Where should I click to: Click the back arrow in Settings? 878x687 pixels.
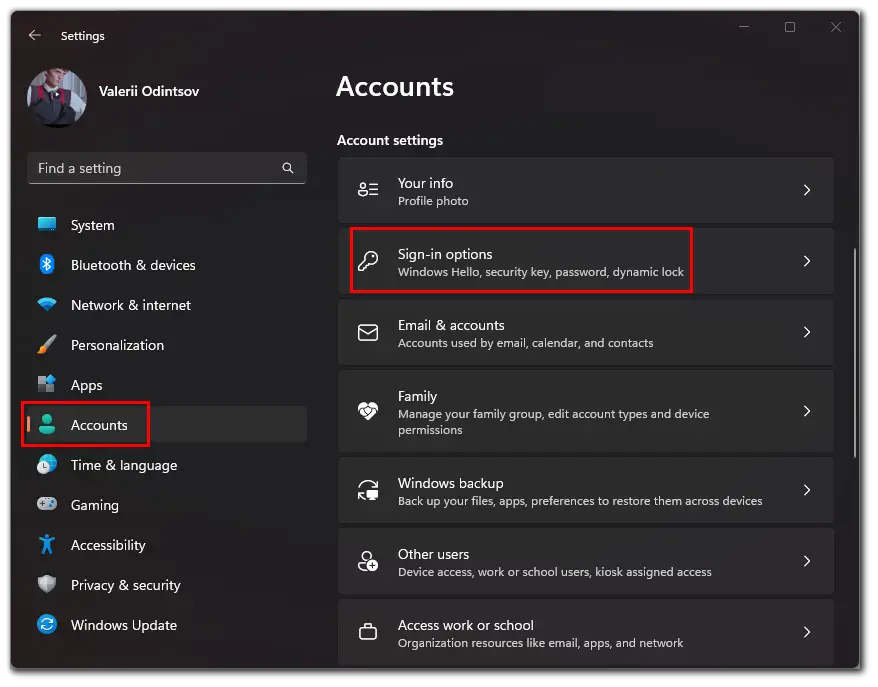click(35, 35)
